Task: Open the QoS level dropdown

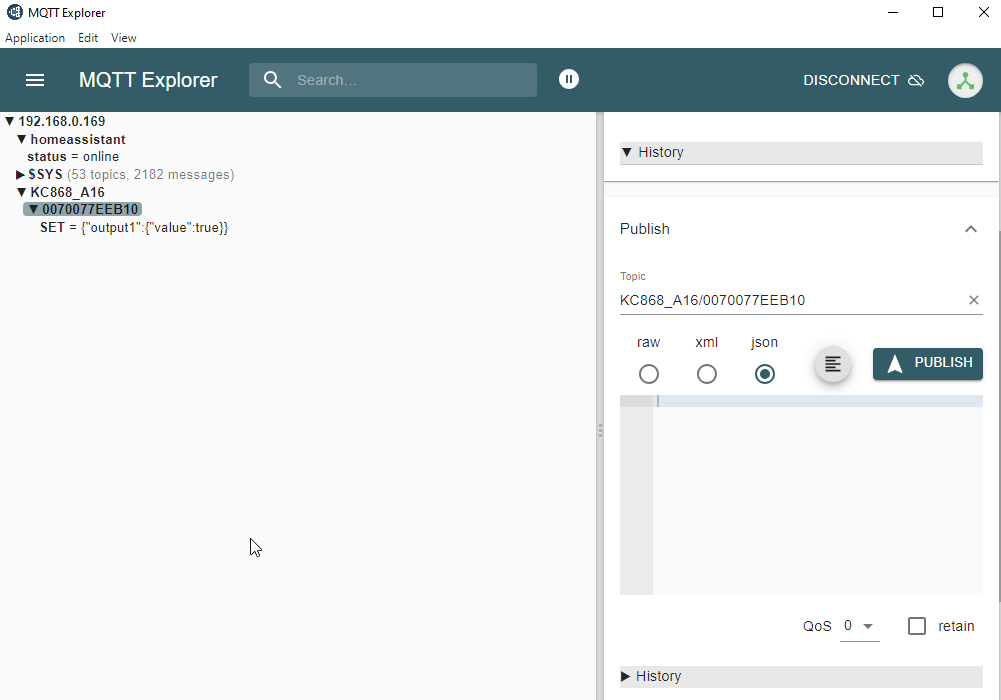Action: coord(859,626)
